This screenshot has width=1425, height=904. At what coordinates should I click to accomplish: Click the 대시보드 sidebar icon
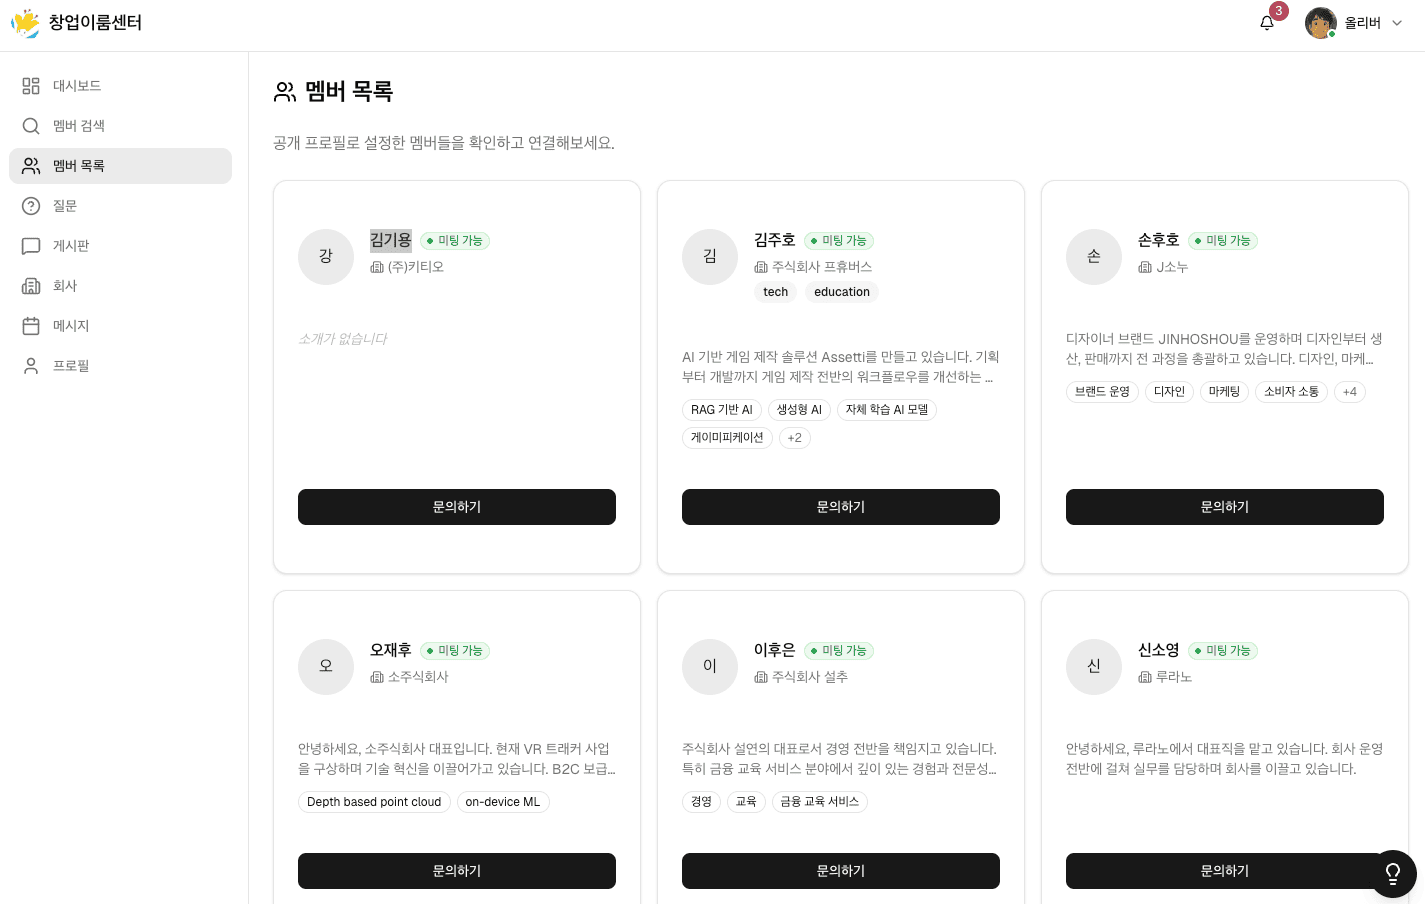31,86
